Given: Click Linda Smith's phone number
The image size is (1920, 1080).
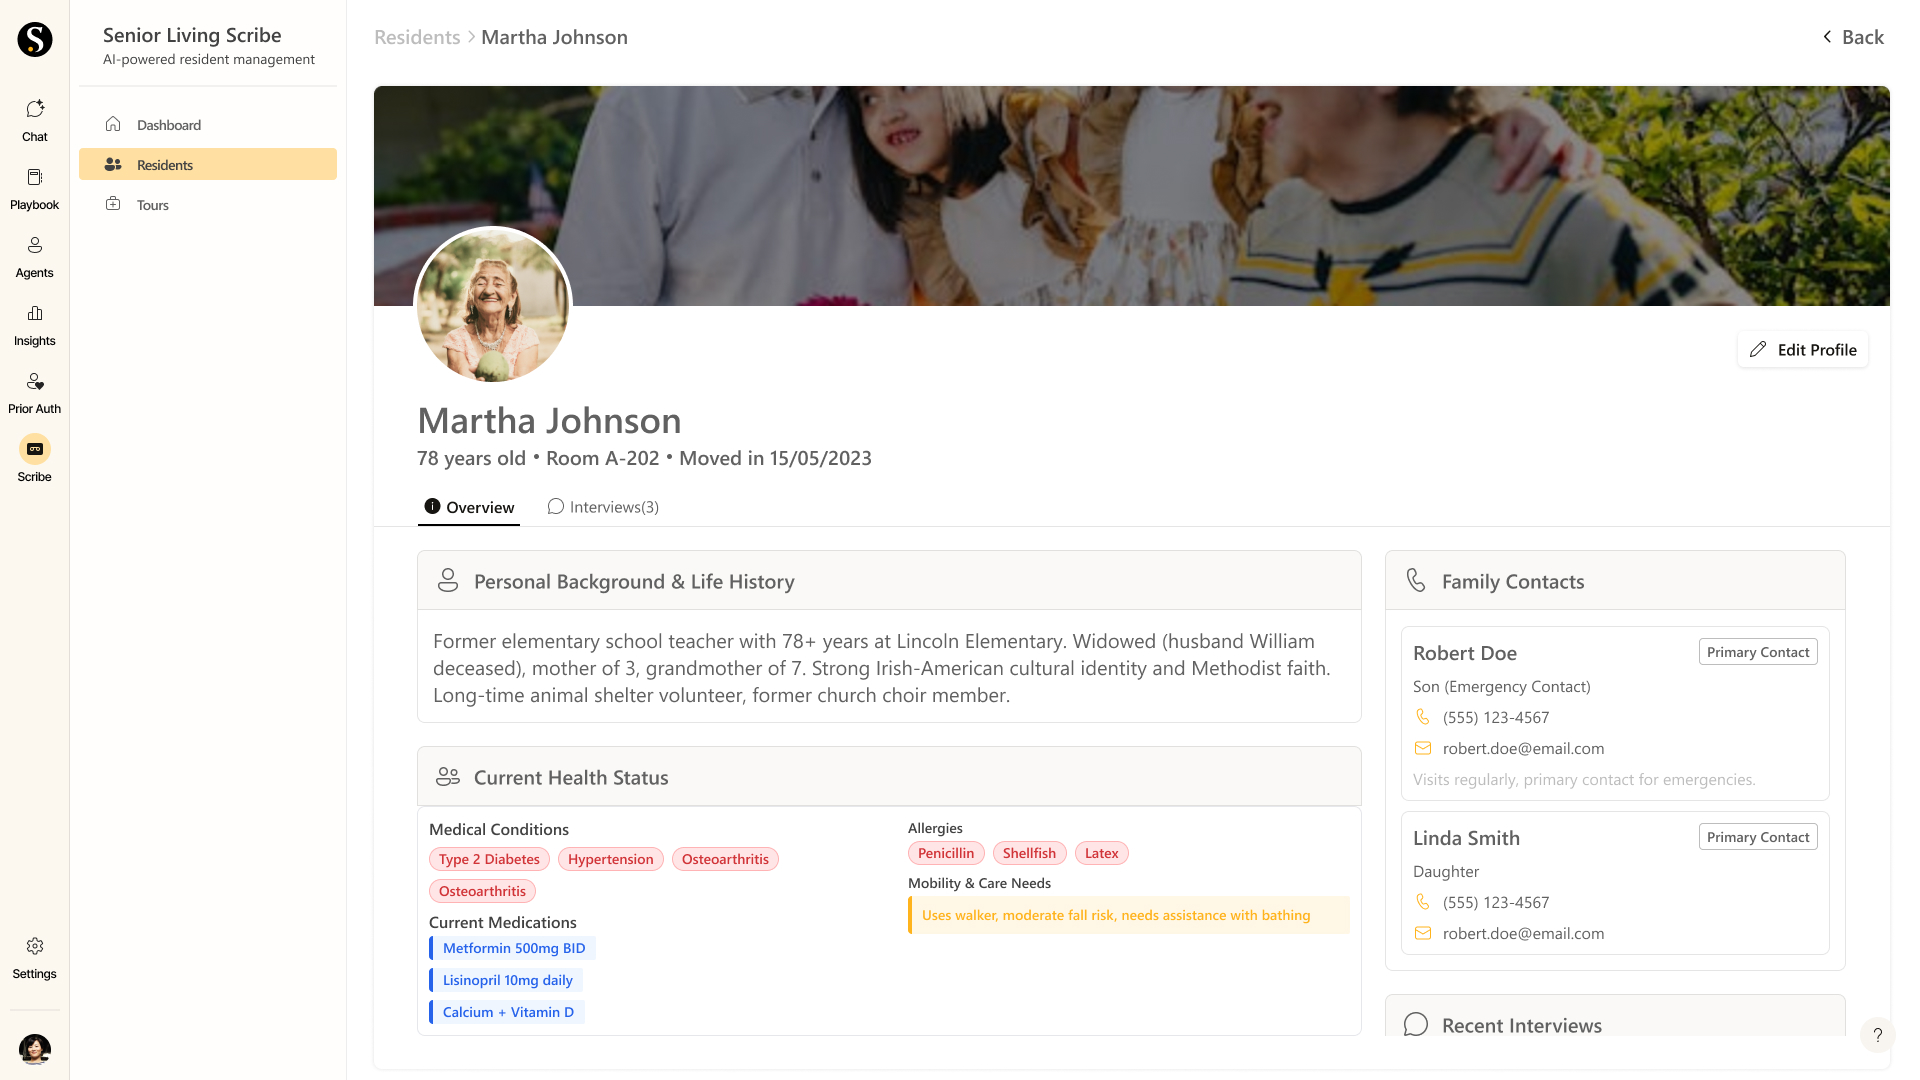Looking at the screenshot, I should click(1496, 902).
